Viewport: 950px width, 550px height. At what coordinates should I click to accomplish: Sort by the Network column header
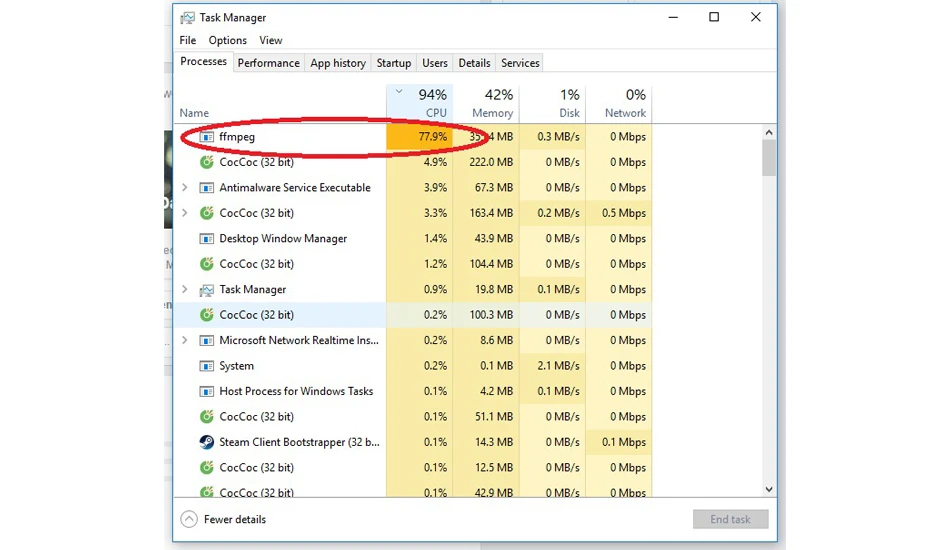click(x=619, y=103)
